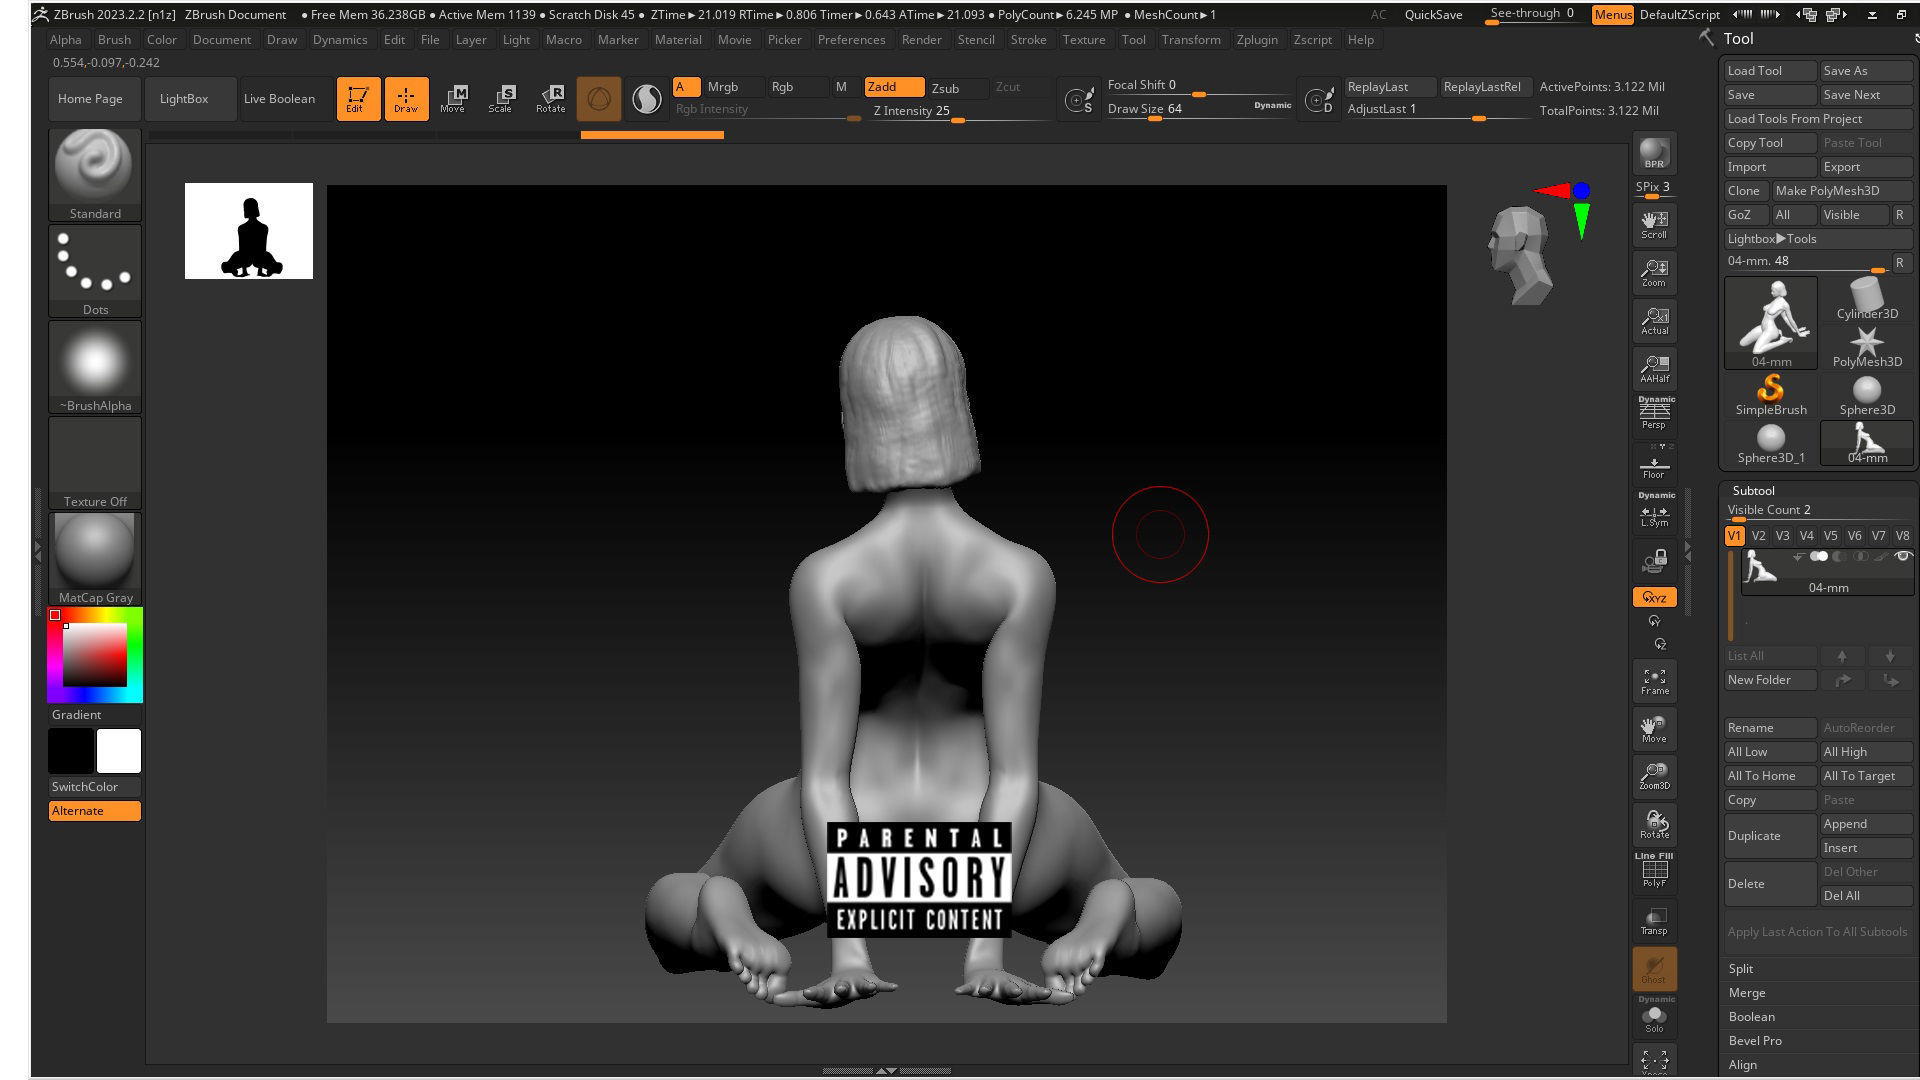Click the Live Boolean button
Image resolution: width=1920 pixels, height=1080 pixels.
coord(279,98)
